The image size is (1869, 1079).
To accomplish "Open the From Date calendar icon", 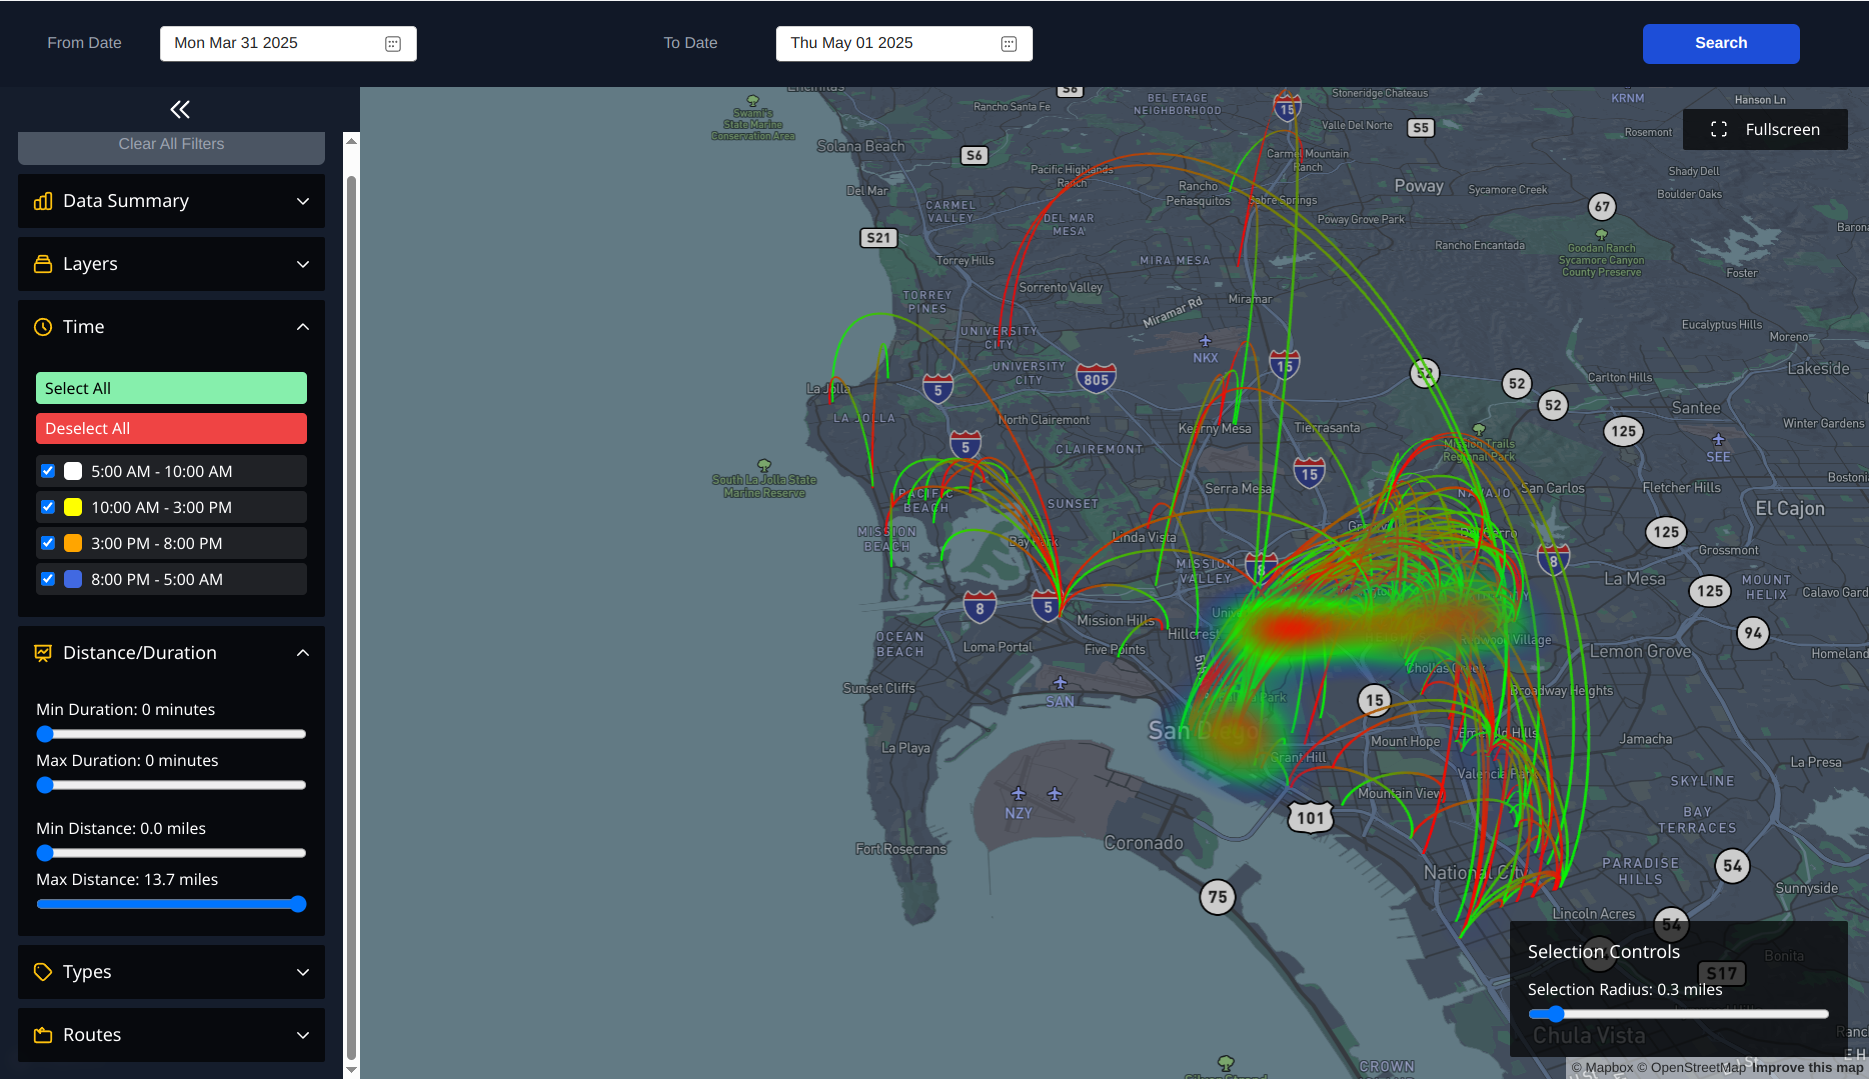I will [x=393, y=44].
